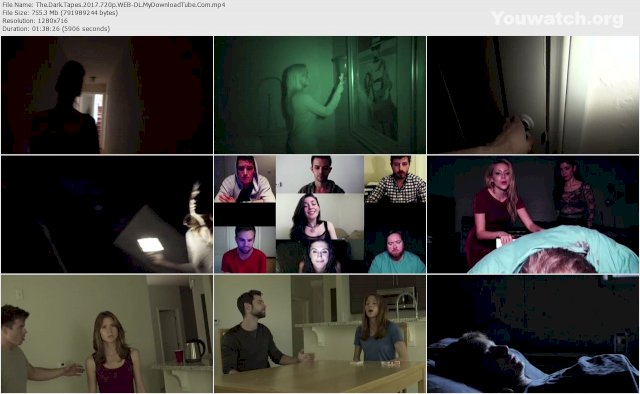Screen dimensions: 640x394
Task: Select the video chat grid thumbnail
Action: coord(320,214)
